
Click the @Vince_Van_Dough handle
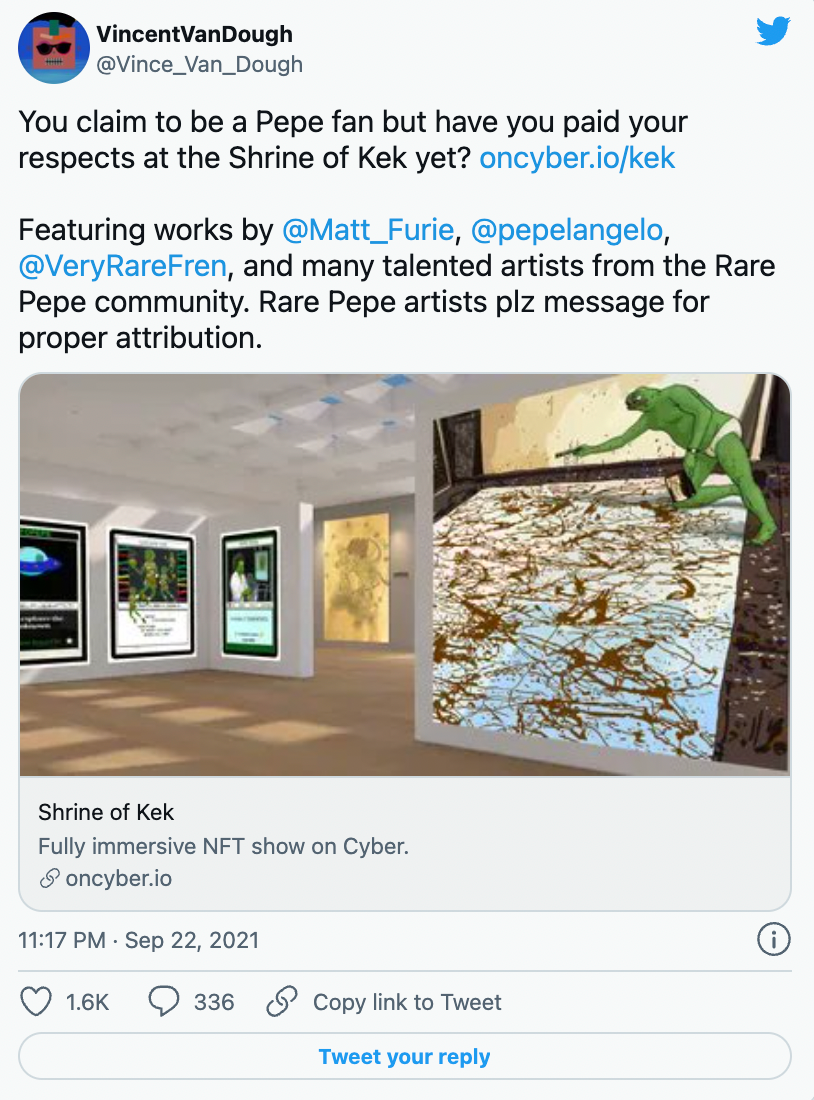click(199, 65)
